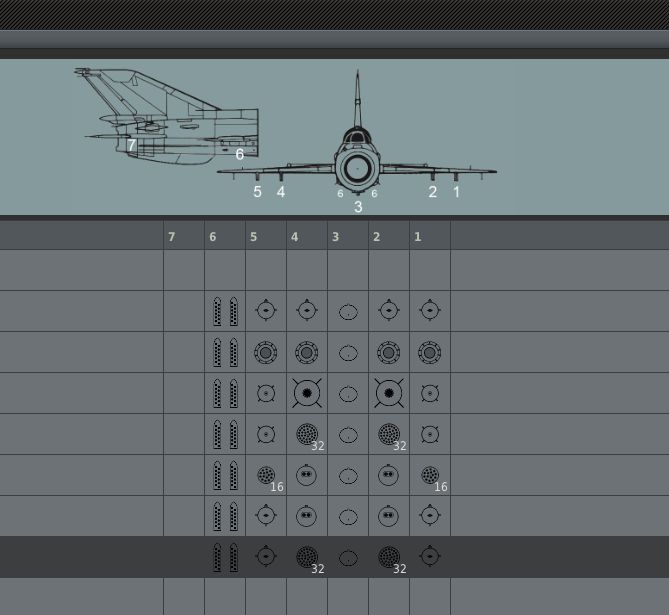The width and height of the screenshot is (669, 615).
Task: Click the pylon 7 column header
Action: click(184, 237)
